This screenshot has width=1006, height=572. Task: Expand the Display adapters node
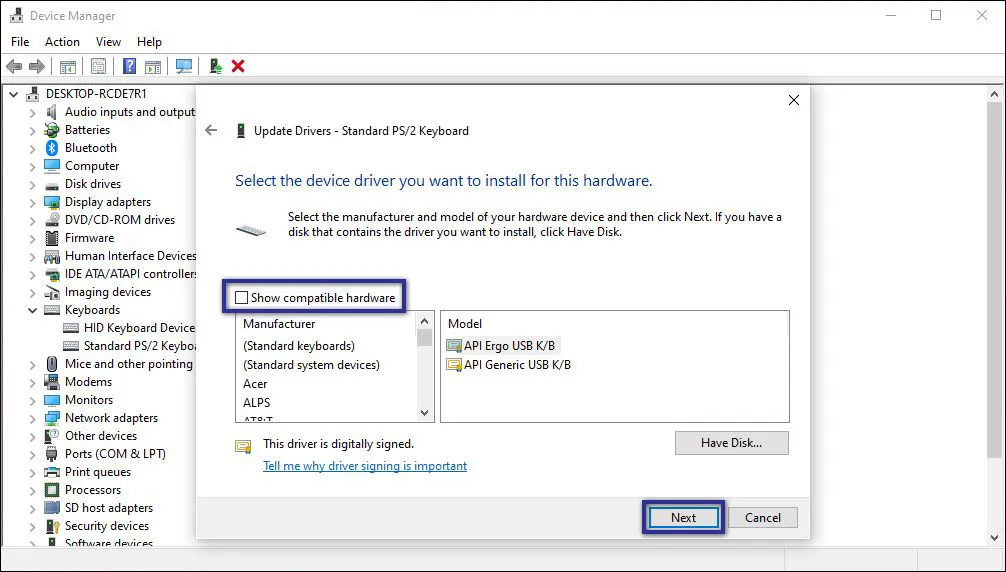coord(32,202)
